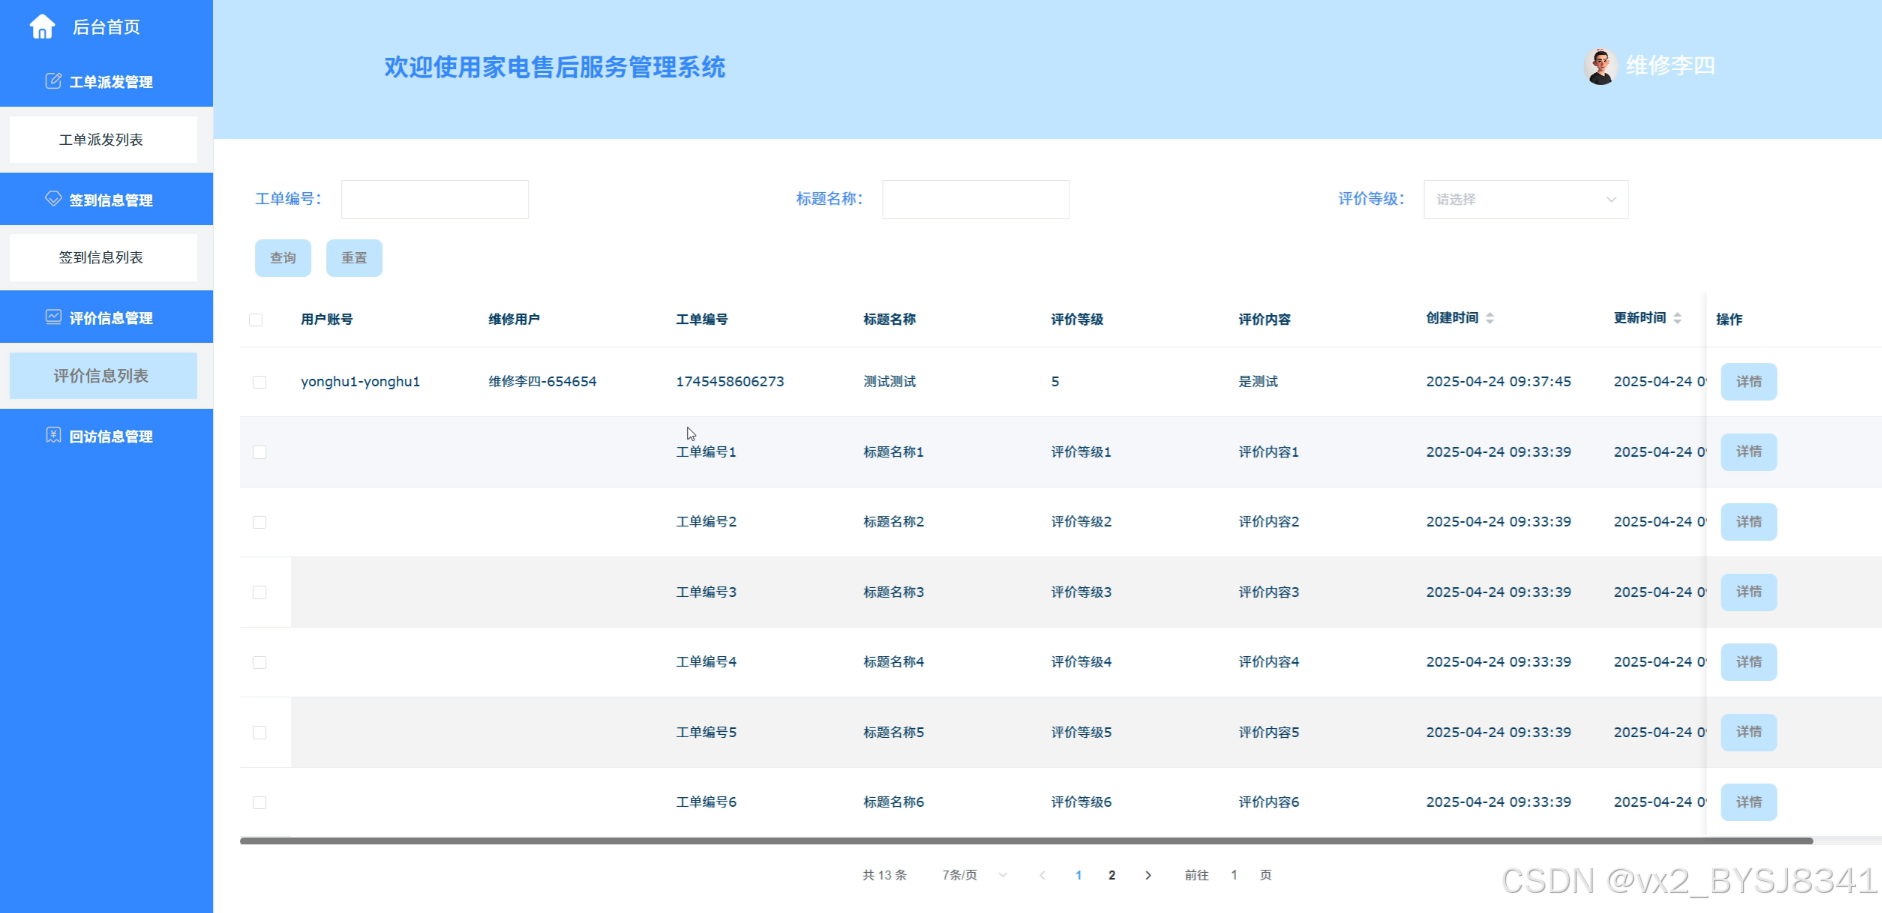Click the 前往 page number input
Image resolution: width=1882 pixels, height=913 pixels.
point(1234,875)
